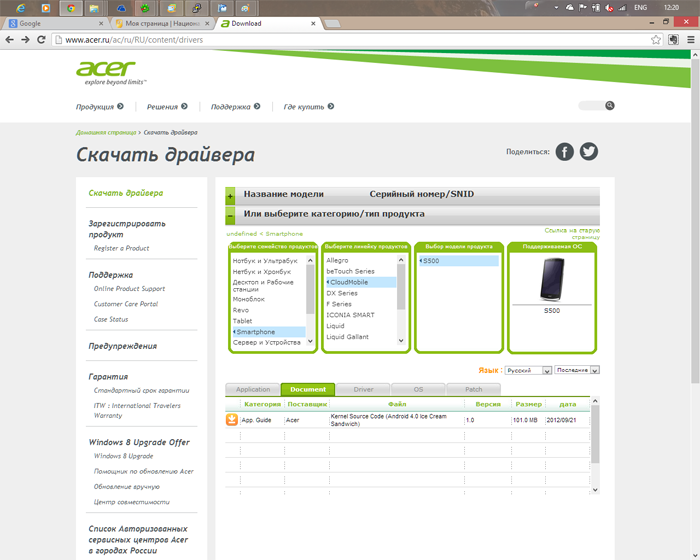
Task: Open the Register a Product link
Action: pos(121,248)
